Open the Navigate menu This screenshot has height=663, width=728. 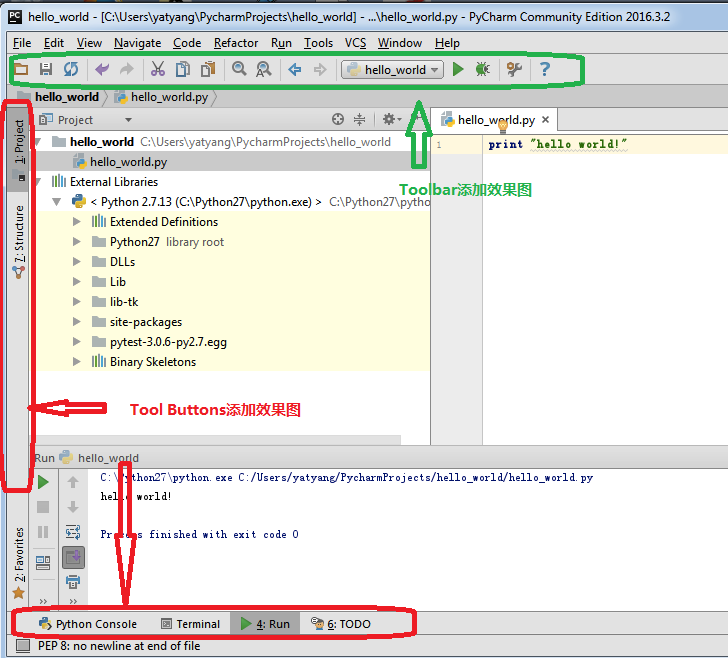click(137, 43)
